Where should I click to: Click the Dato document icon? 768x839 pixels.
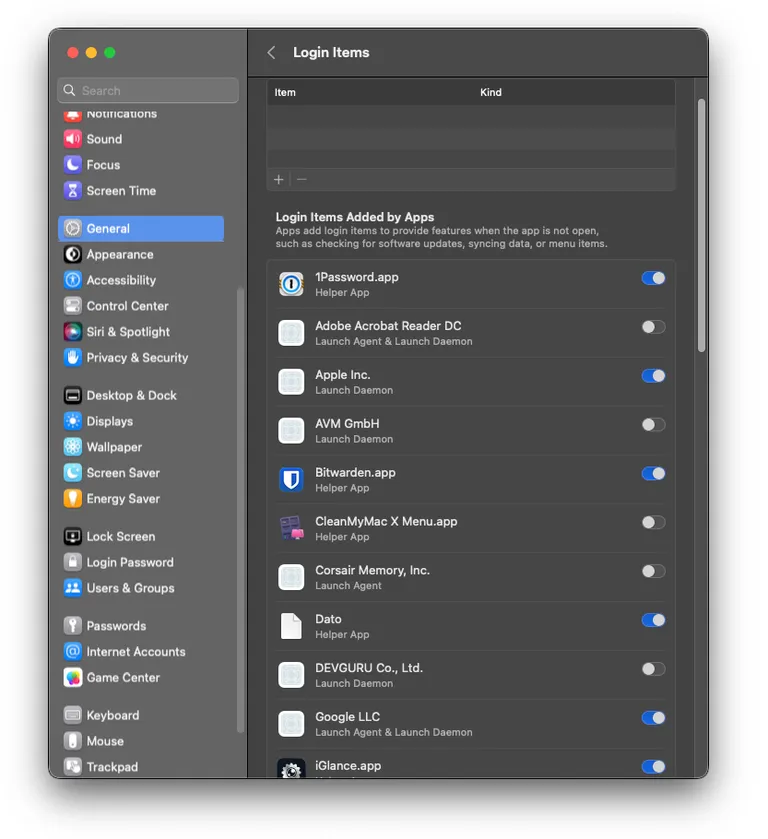click(x=291, y=626)
